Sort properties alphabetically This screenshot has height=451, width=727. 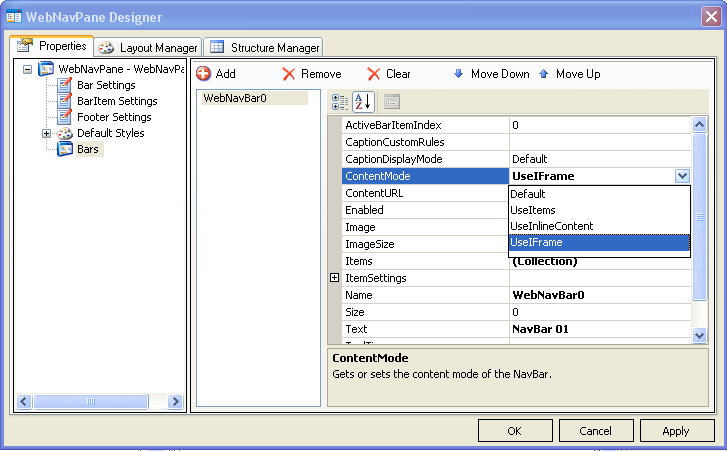(363, 102)
